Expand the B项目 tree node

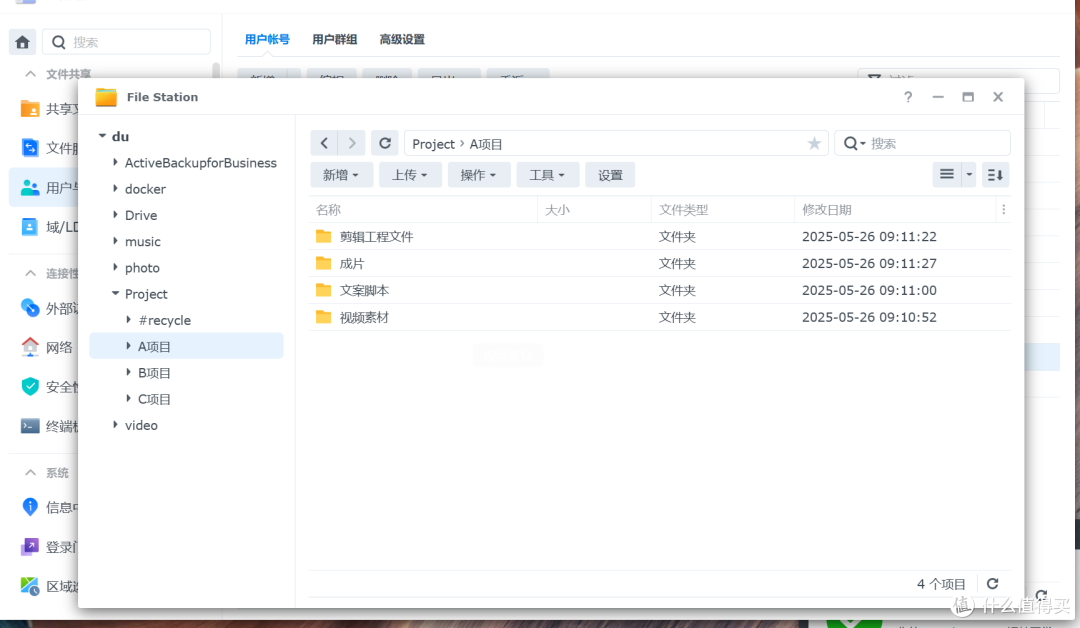click(x=128, y=372)
